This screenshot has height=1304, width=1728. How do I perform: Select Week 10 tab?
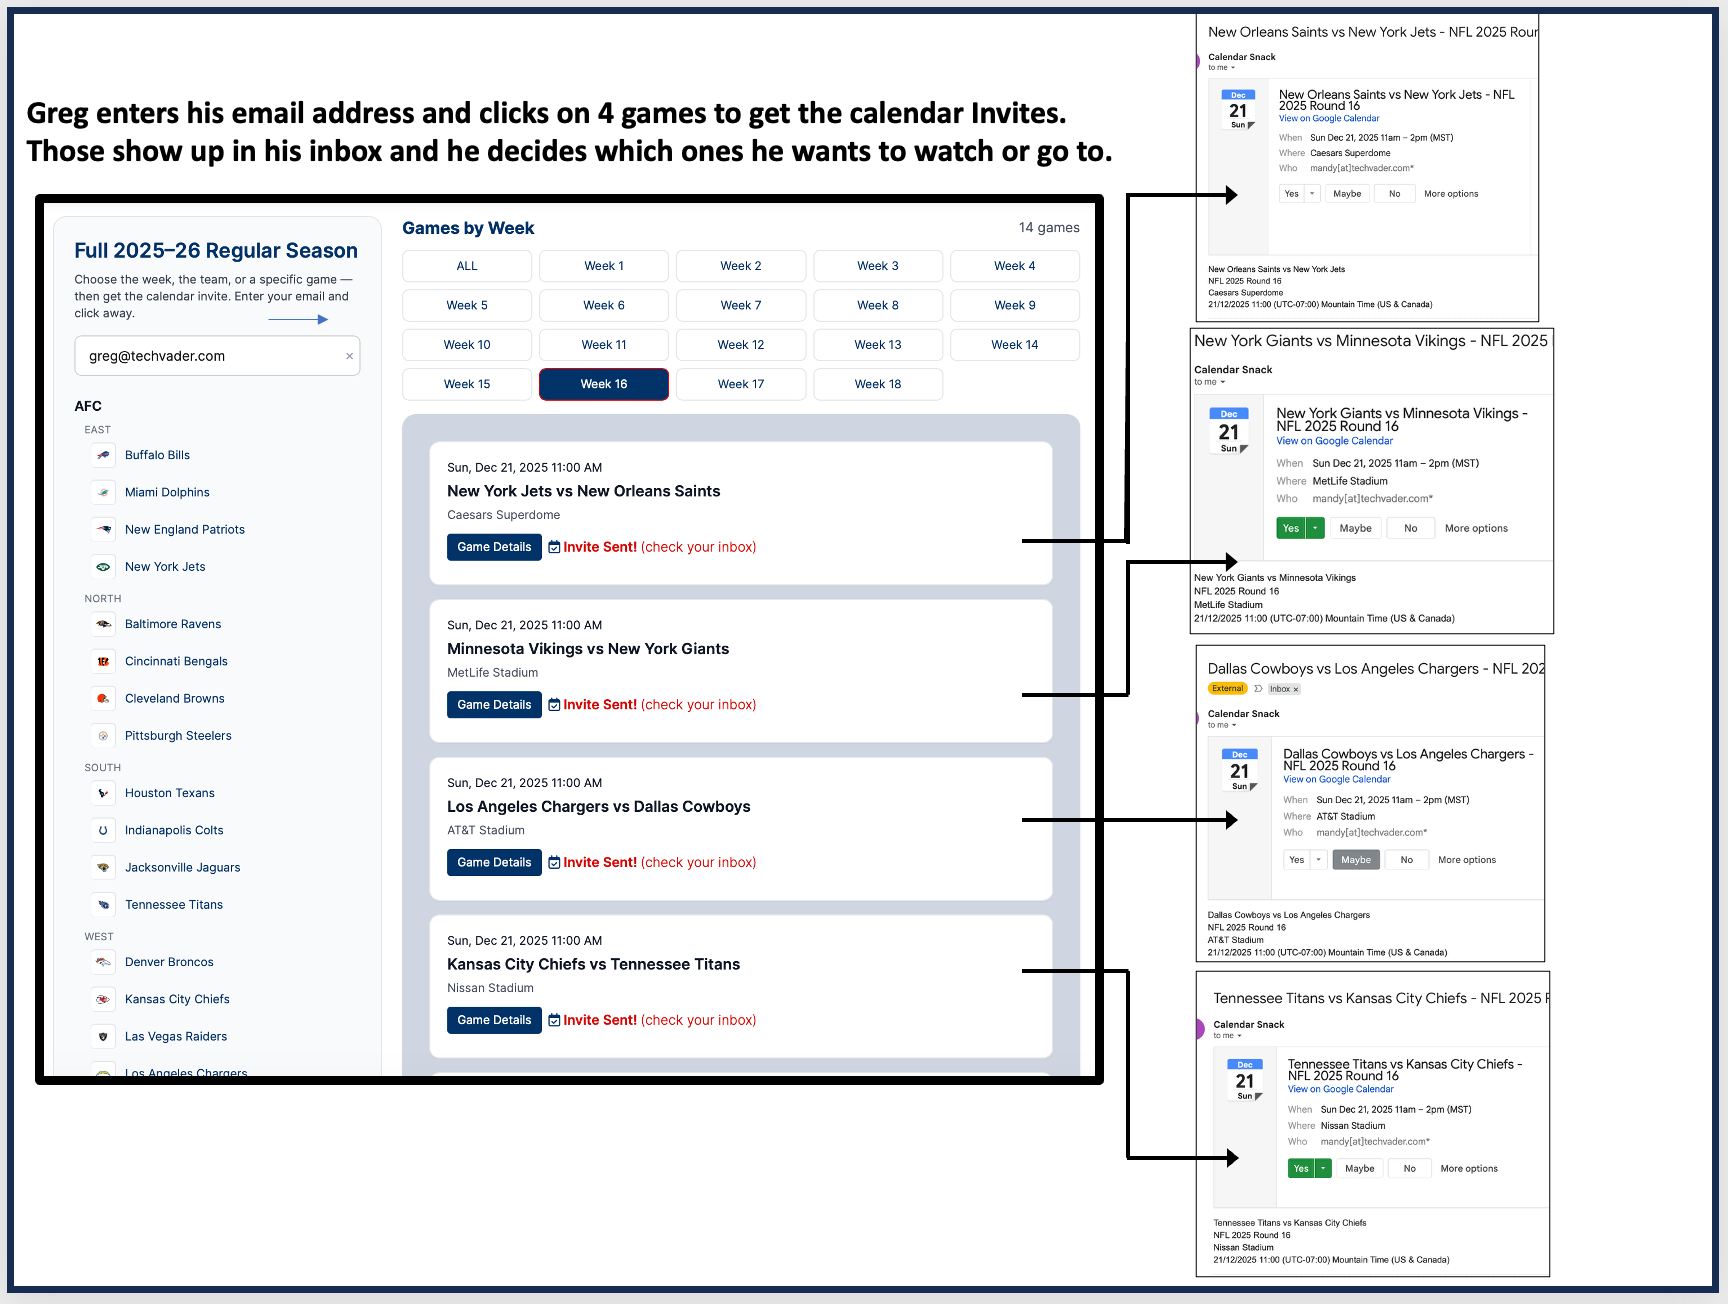tap(467, 345)
